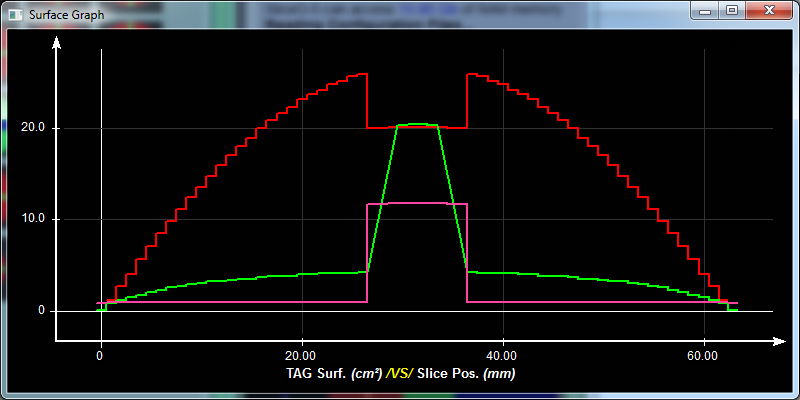Click the peak of the green curve
The image size is (800, 400).
(x=417, y=124)
